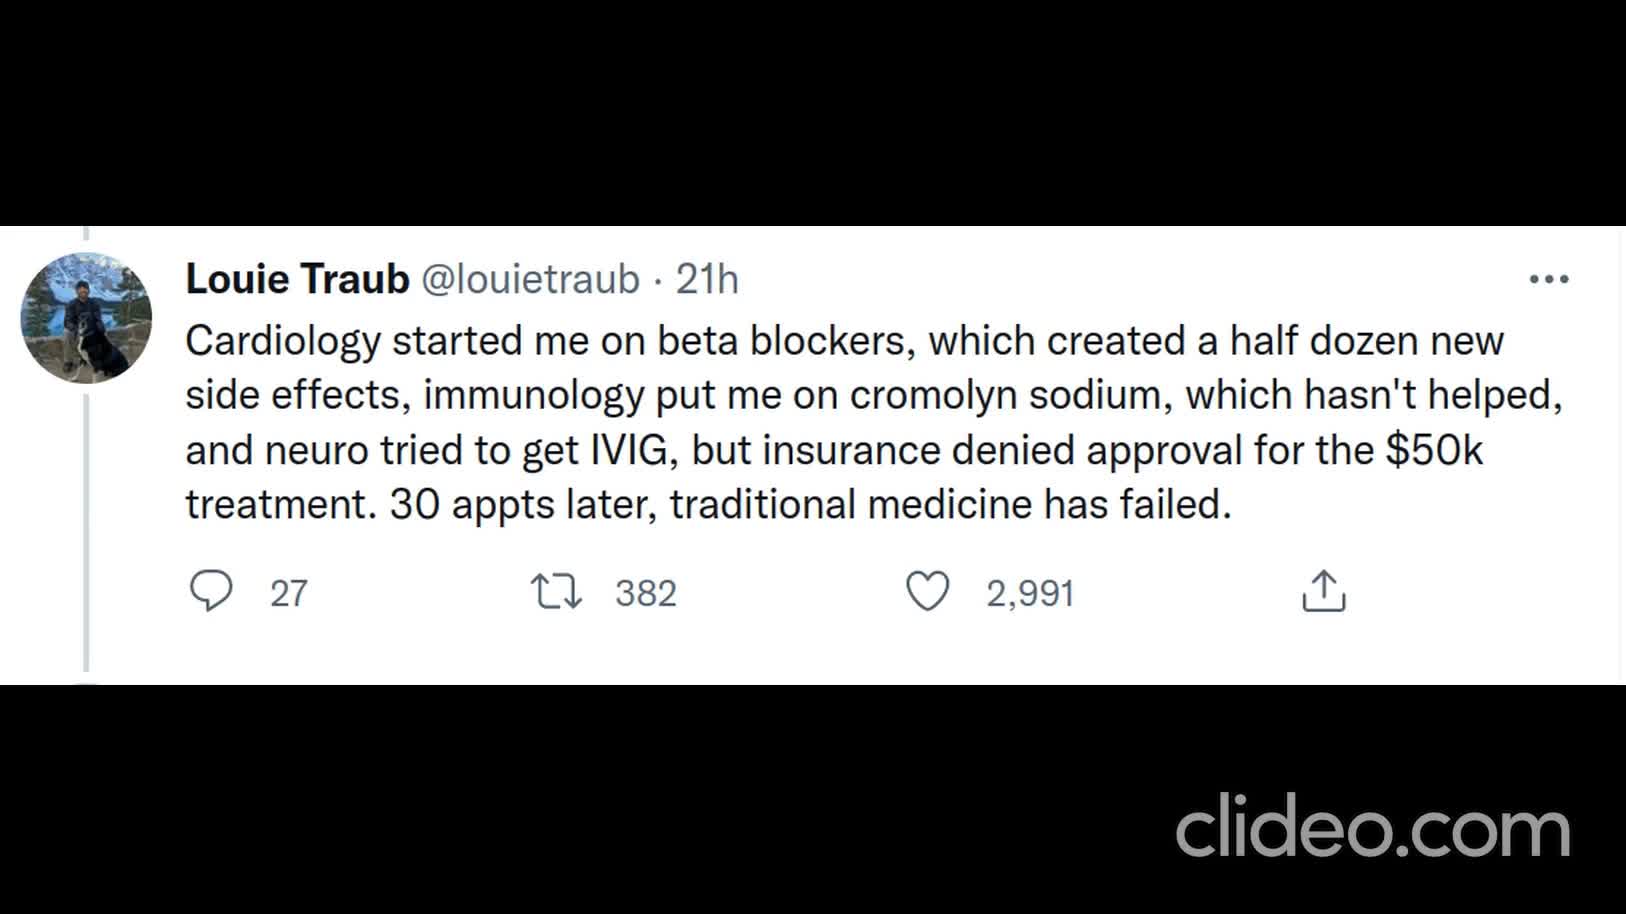Click the "$50k" amount in the tweet
Screen dimensions: 1626x914
point(1433,450)
